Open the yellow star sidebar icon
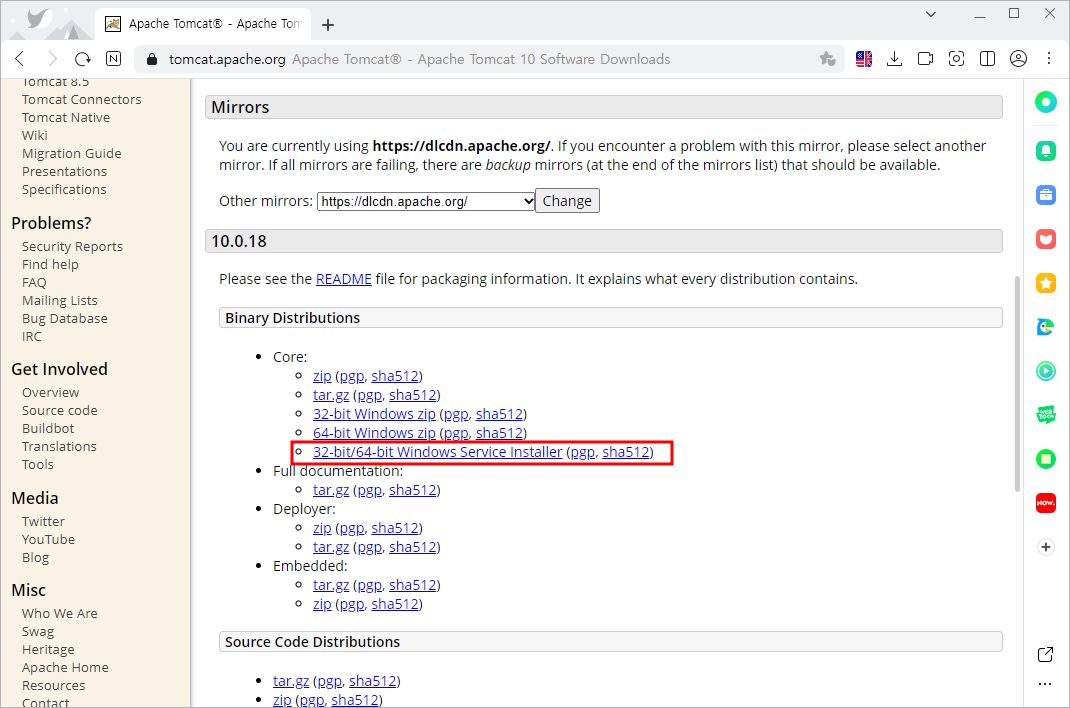The height and width of the screenshot is (708, 1070). click(x=1045, y=283)
